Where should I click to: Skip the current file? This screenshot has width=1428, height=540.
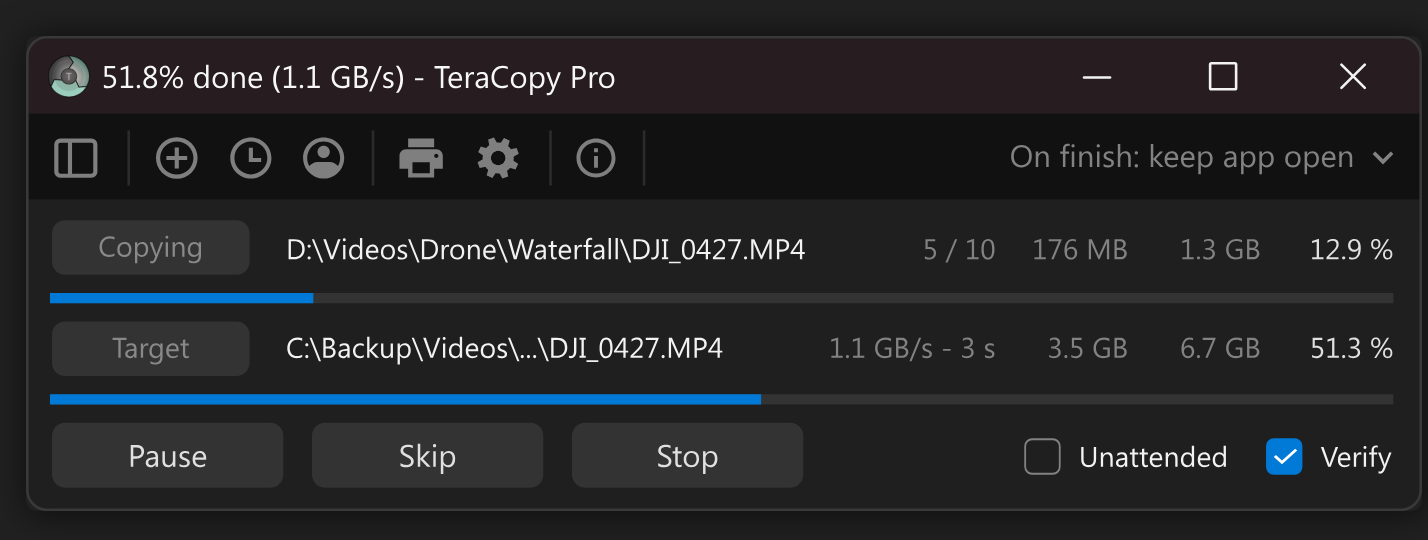tap(427, 456)
